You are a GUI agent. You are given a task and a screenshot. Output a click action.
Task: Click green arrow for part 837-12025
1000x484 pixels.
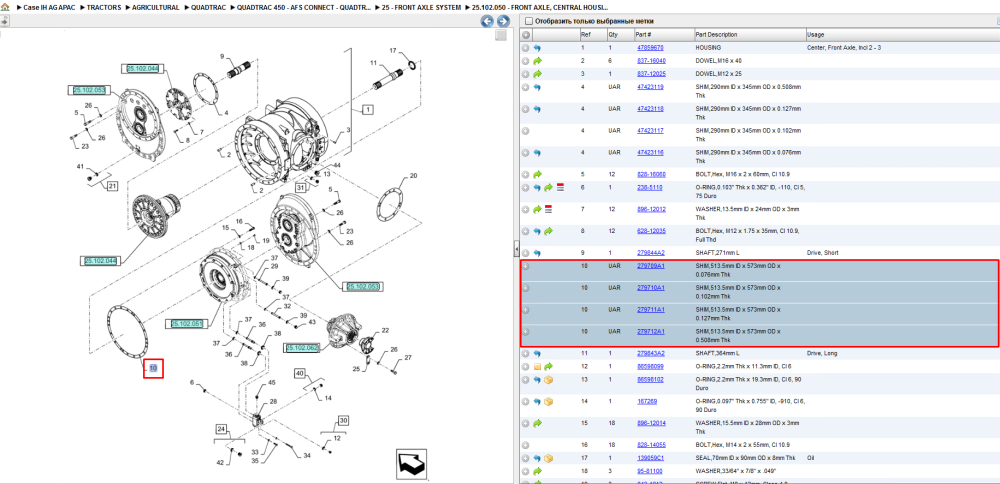537,74
